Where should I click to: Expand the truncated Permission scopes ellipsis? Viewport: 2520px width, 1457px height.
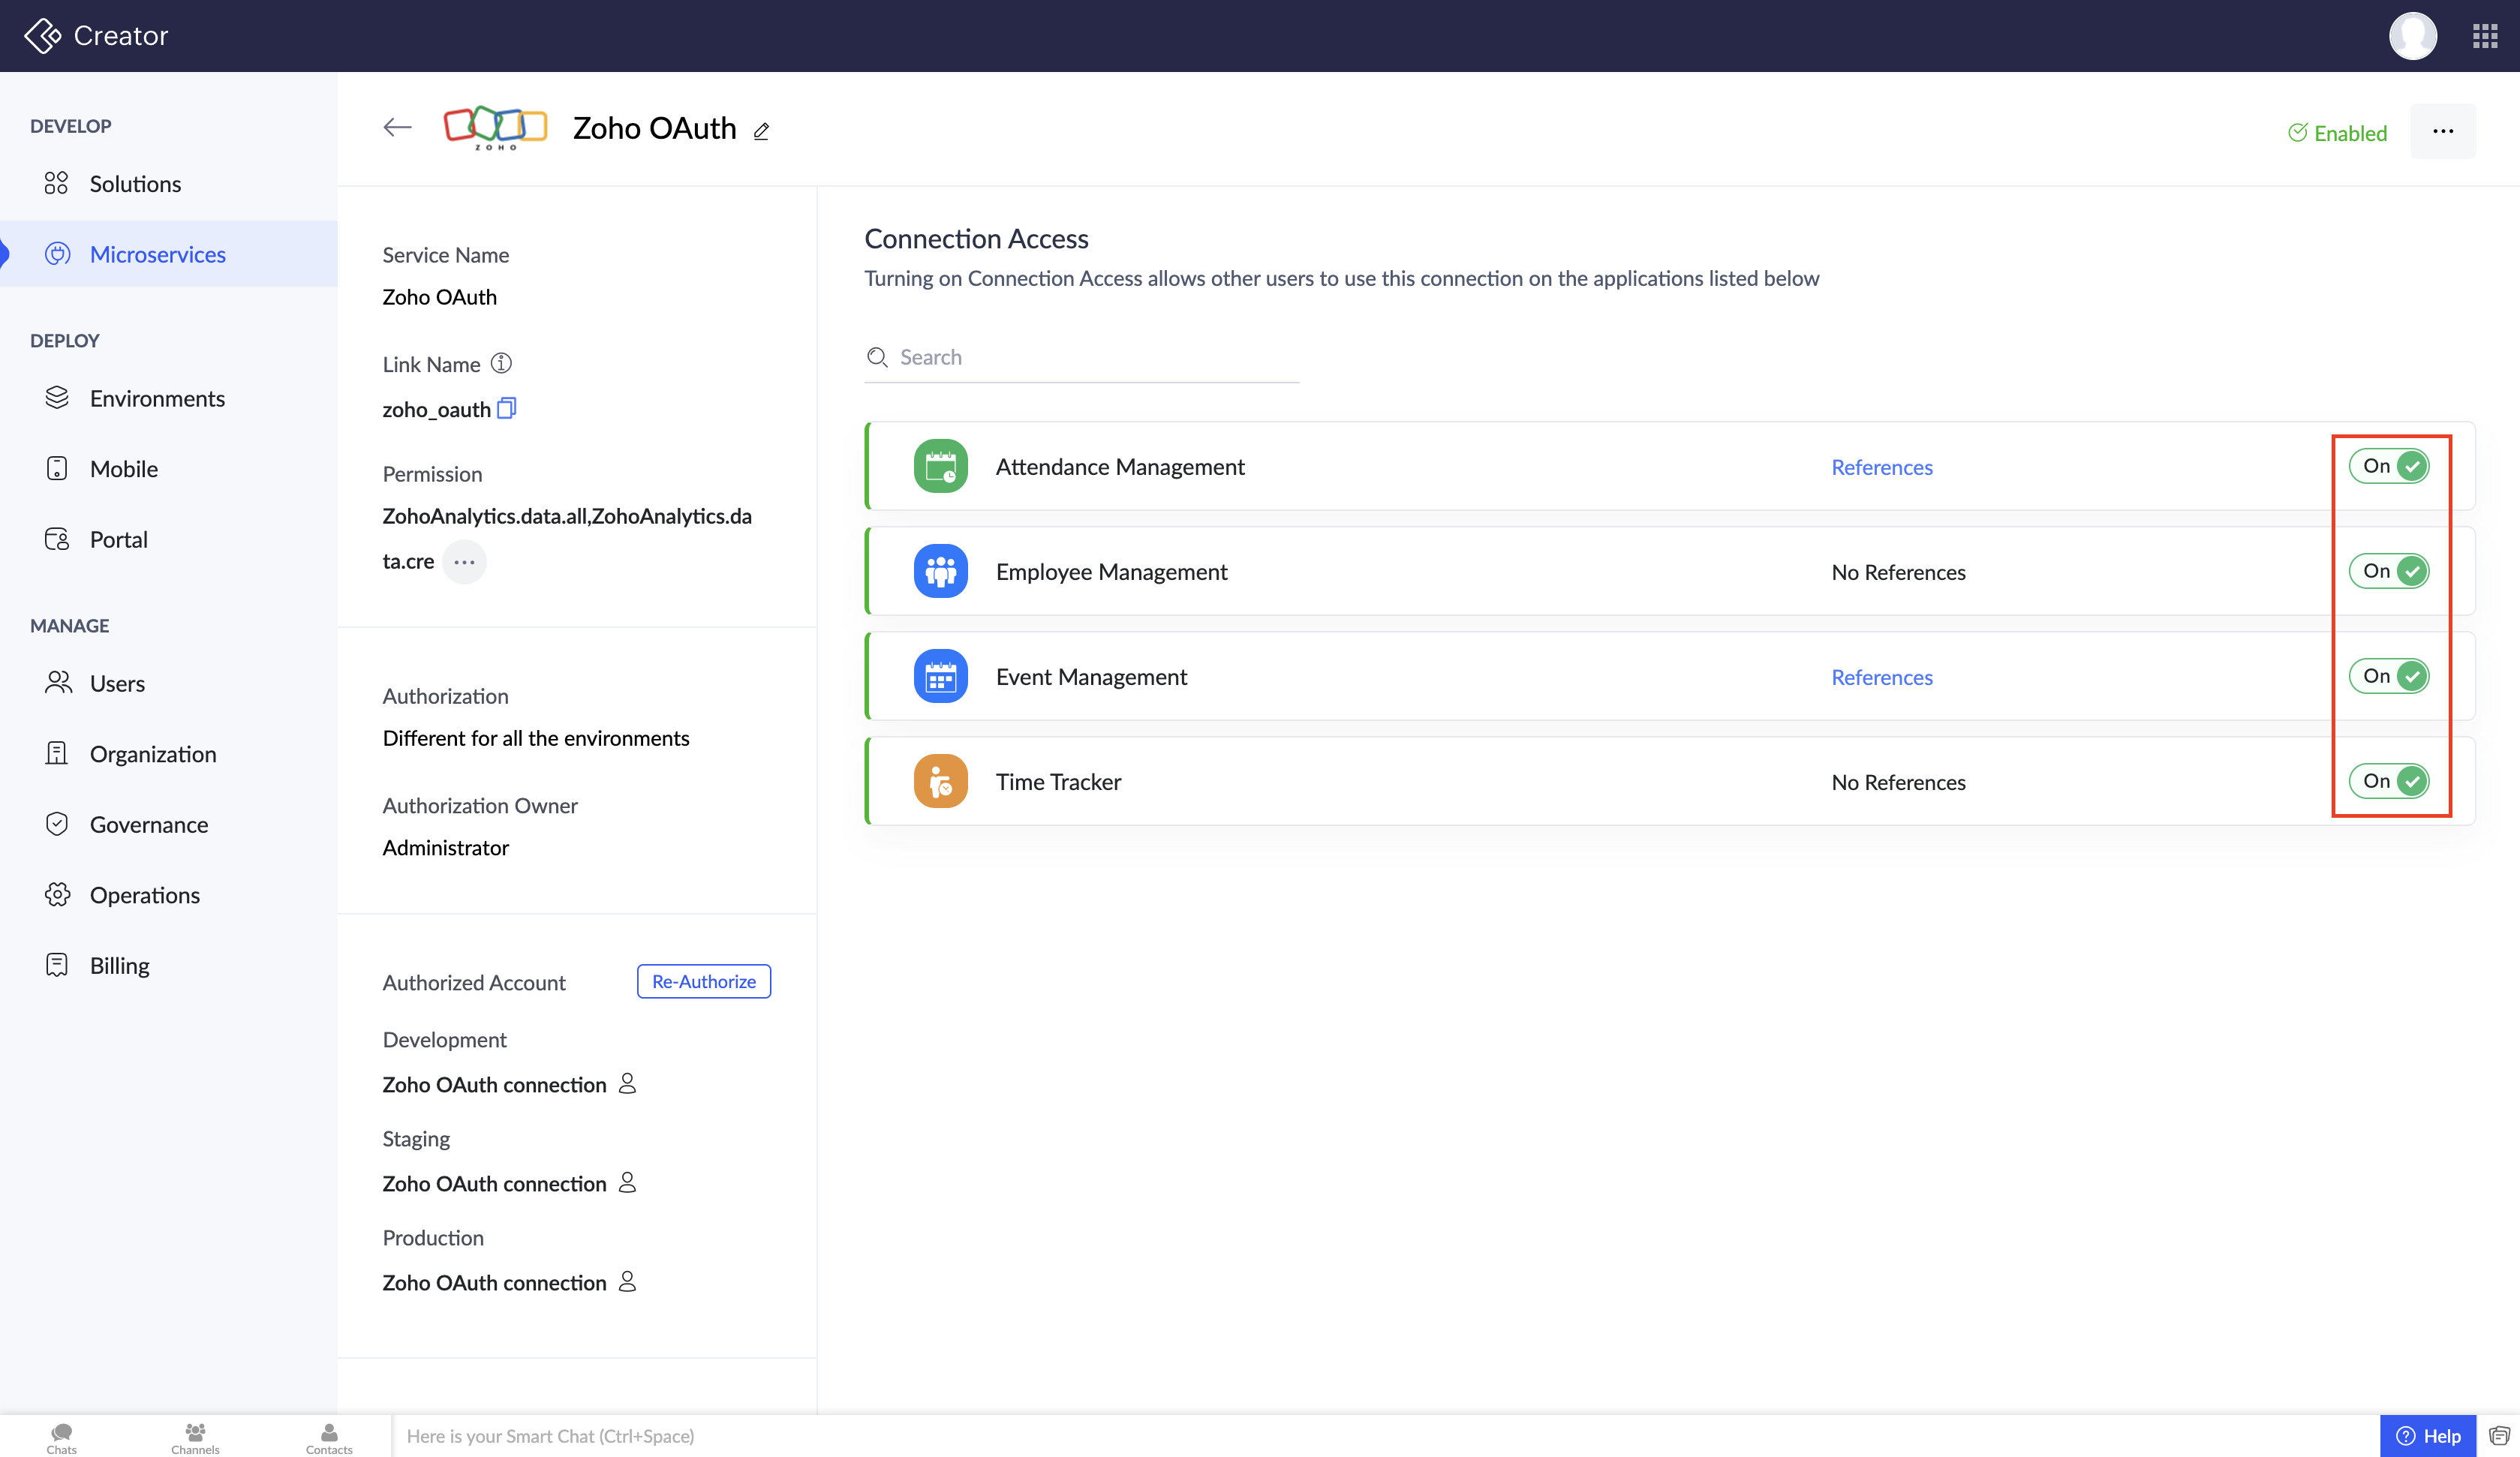click(464, 562)
